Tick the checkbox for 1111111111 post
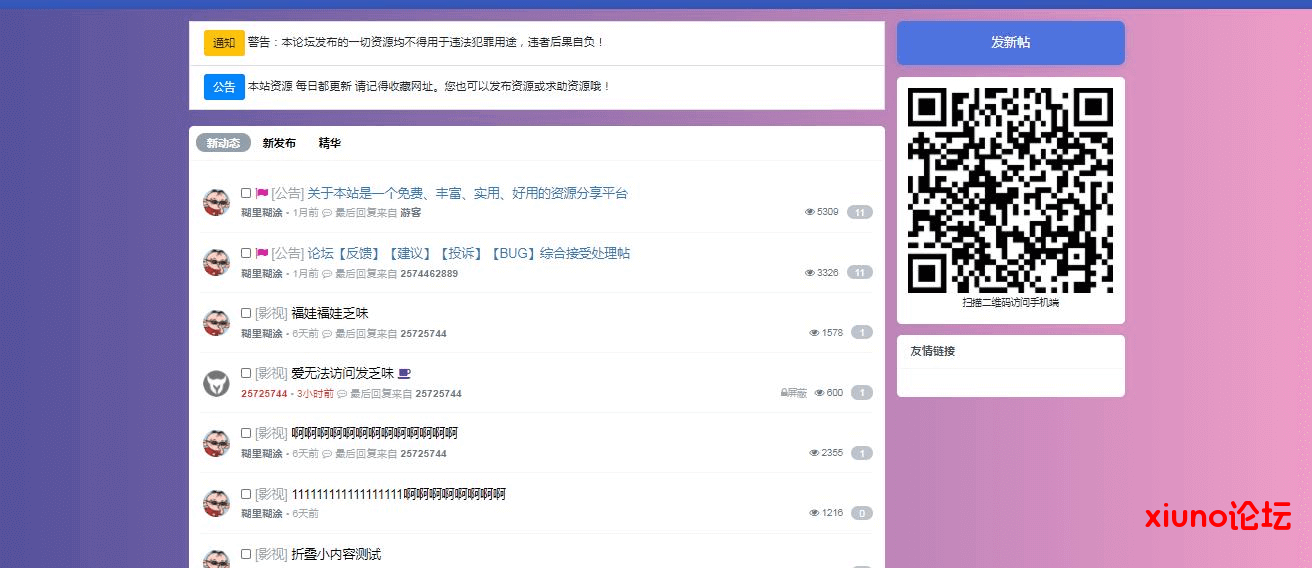The width and height of the screenshot is (1312, 568). tap(246, 494)
